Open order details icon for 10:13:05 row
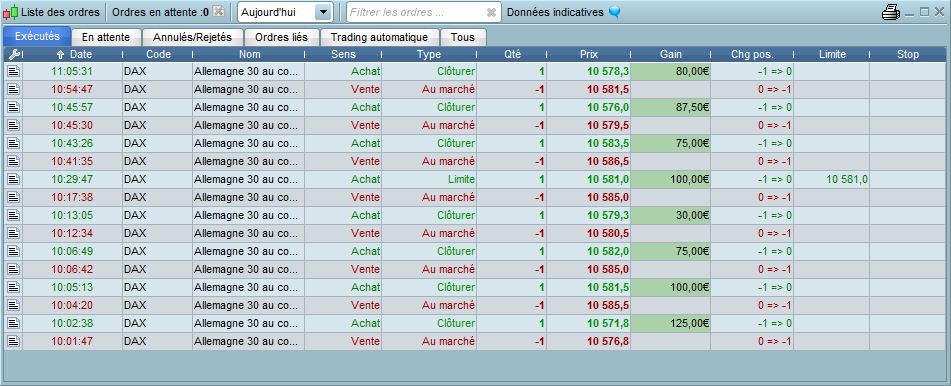Viewport: 951px width, 386px height. coord(13,215)
